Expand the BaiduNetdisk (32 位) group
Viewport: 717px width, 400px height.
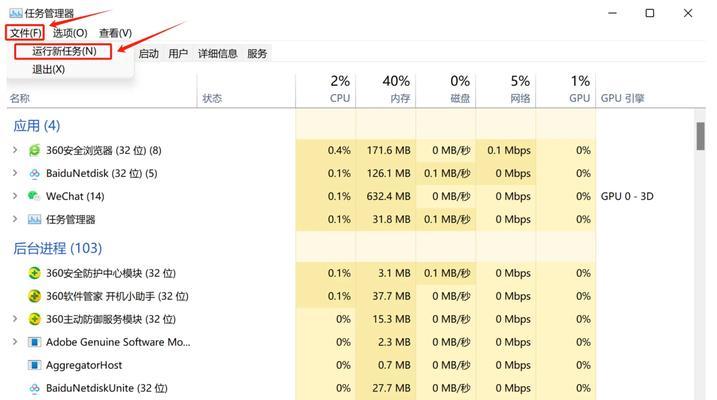coord(15,173)
